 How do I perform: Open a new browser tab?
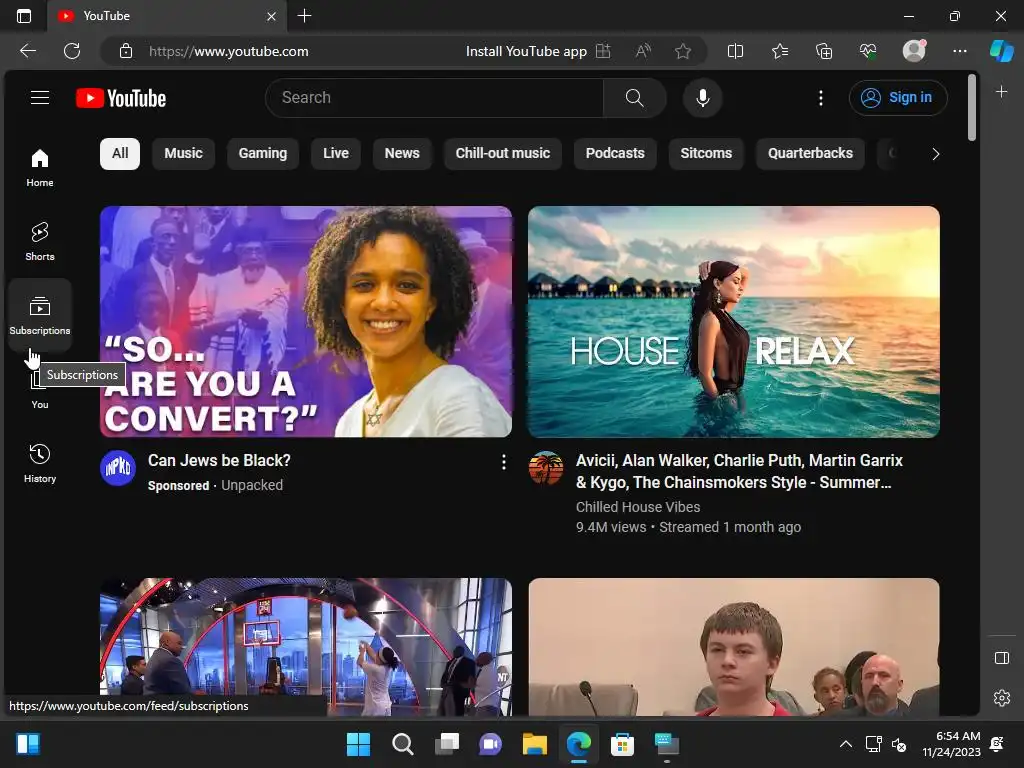(x=304, y=16)
